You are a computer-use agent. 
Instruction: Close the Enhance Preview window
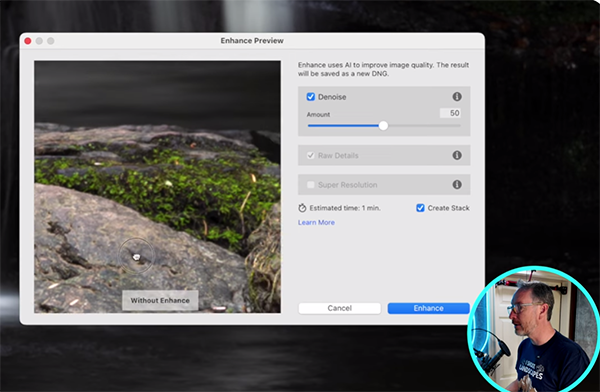[28, 41]
